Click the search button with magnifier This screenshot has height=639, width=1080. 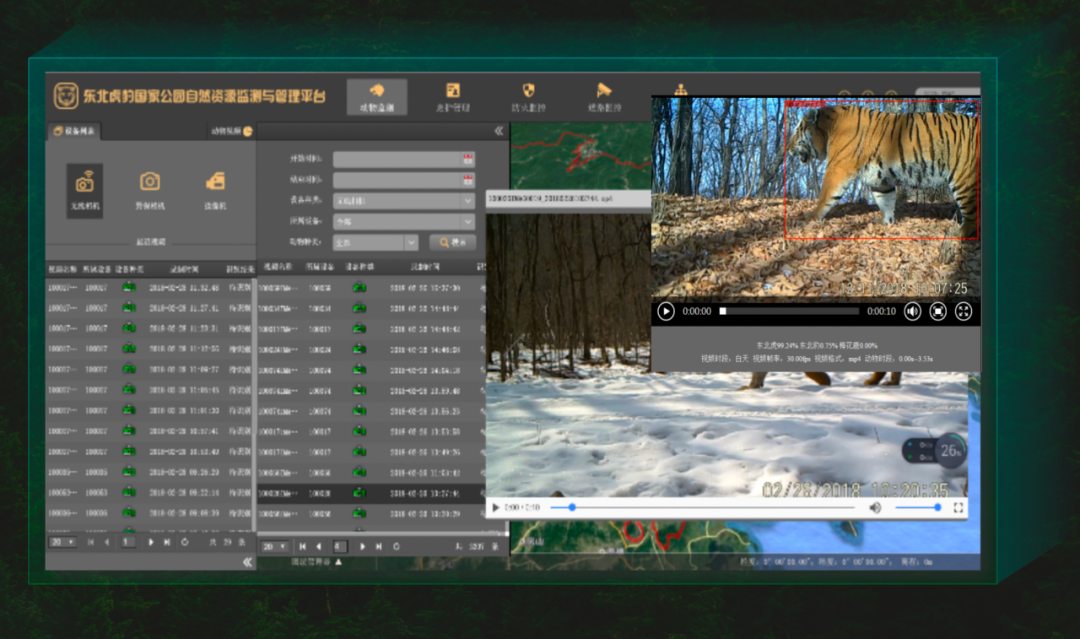click(453, 242)
